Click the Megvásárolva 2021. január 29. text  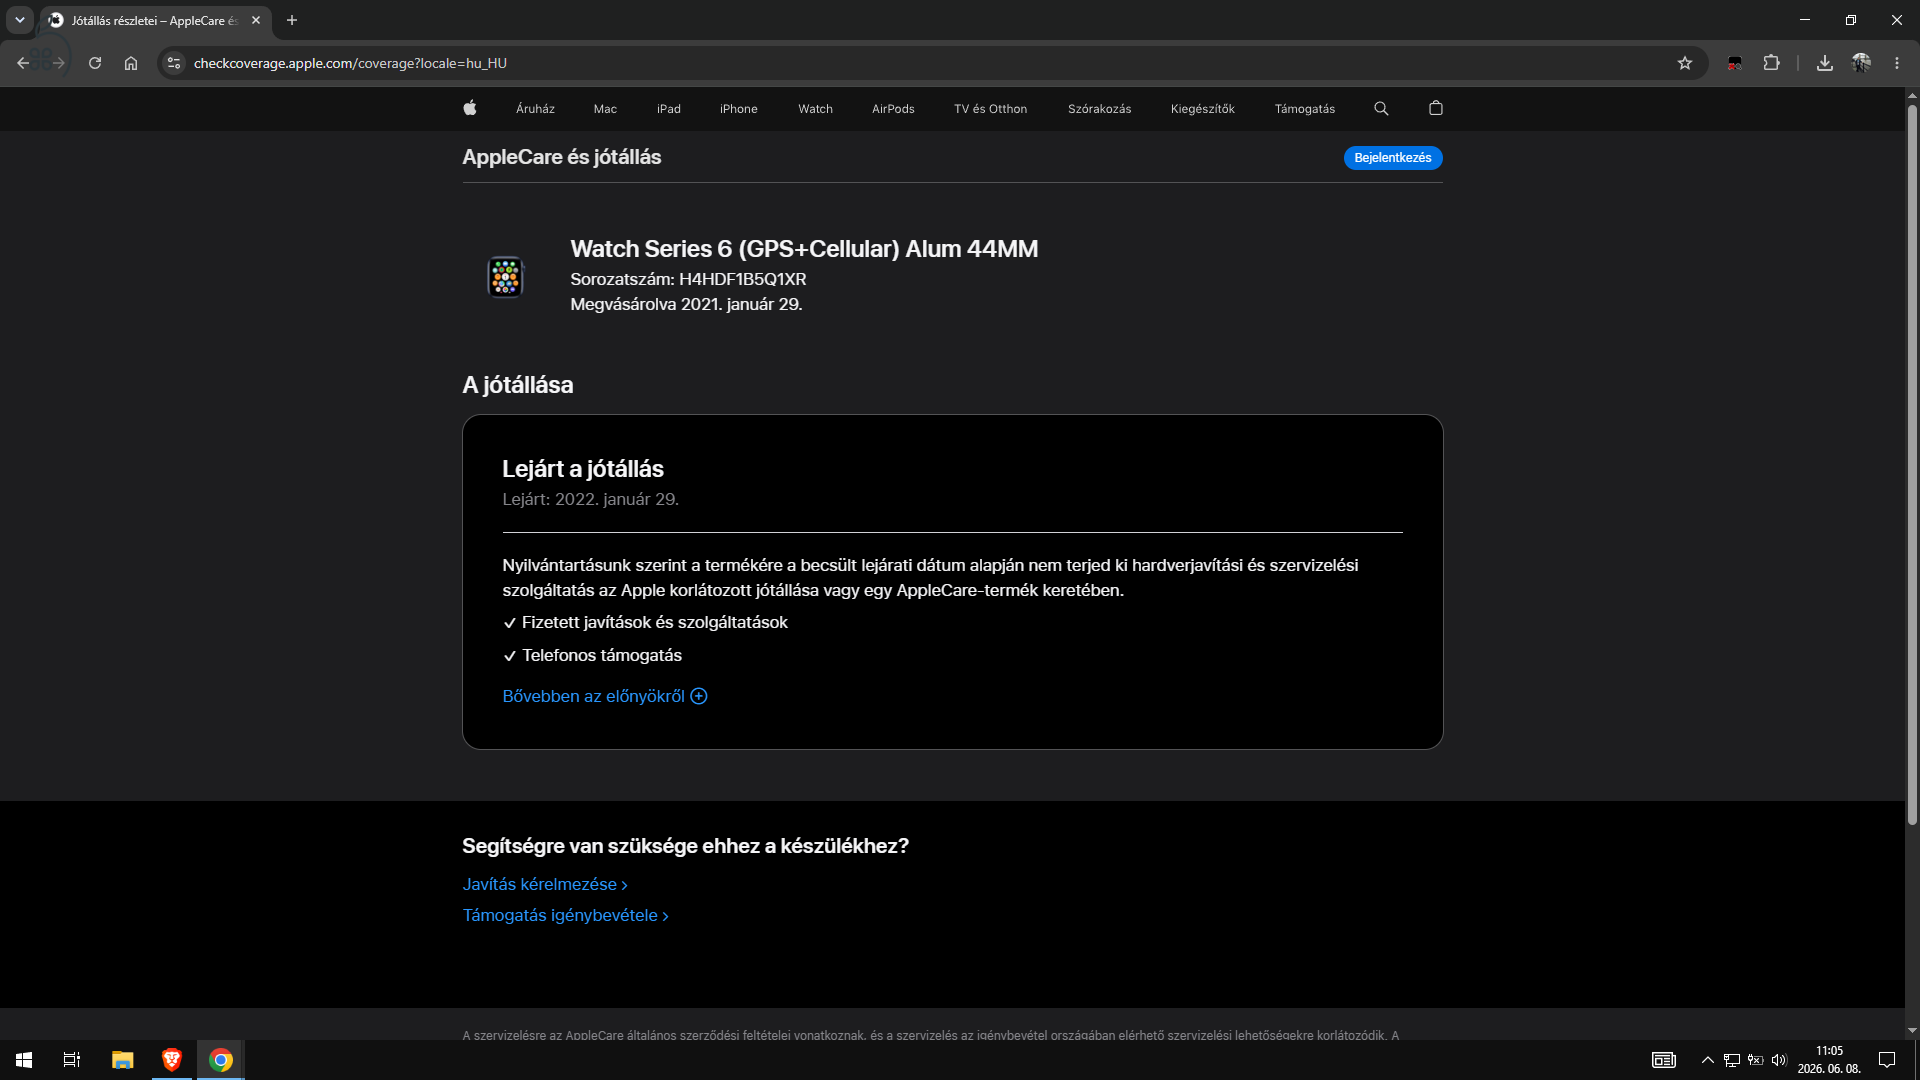[686, 304]
